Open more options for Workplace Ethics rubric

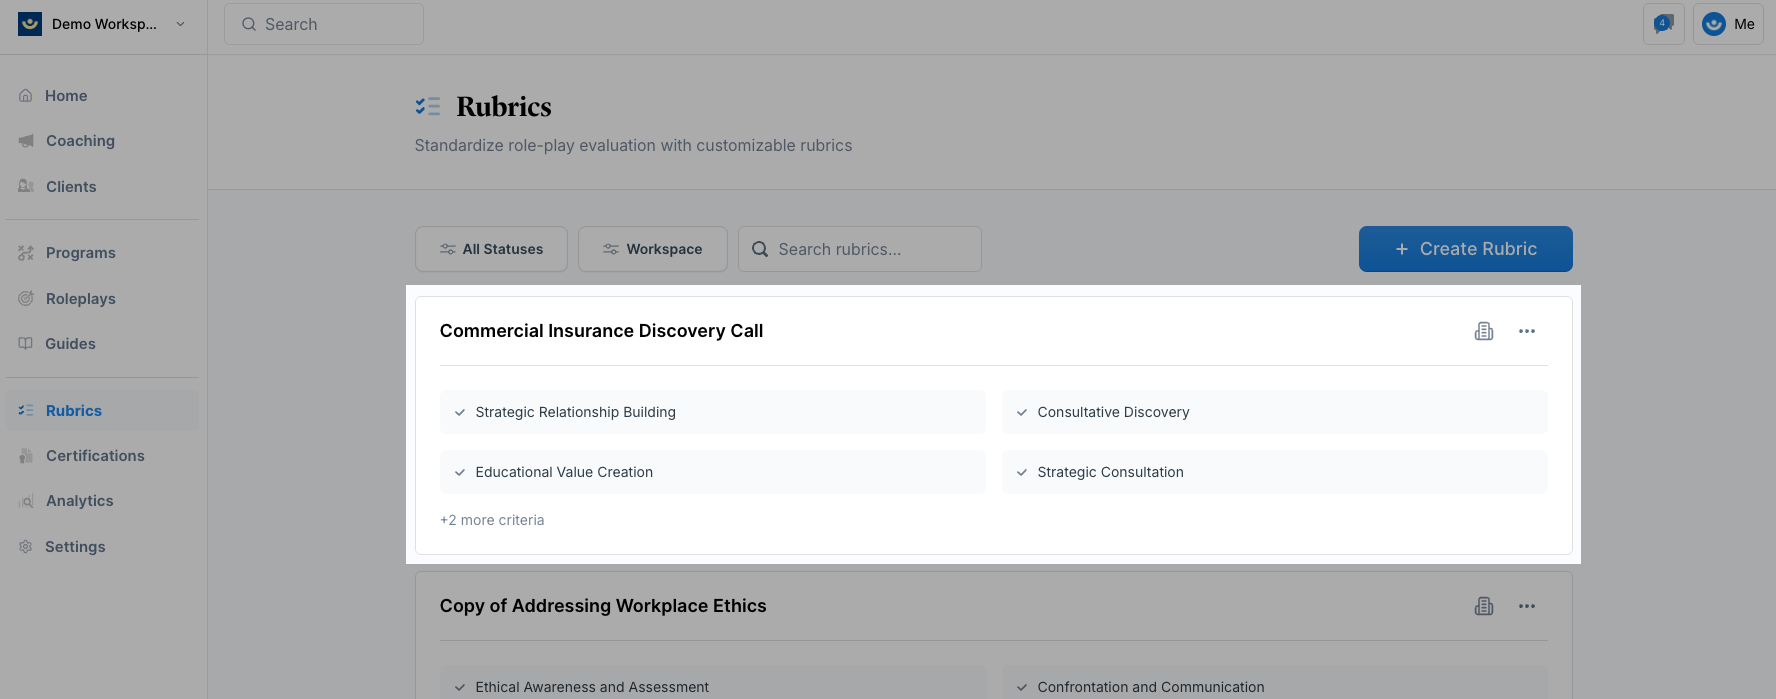coord(1527,606)
